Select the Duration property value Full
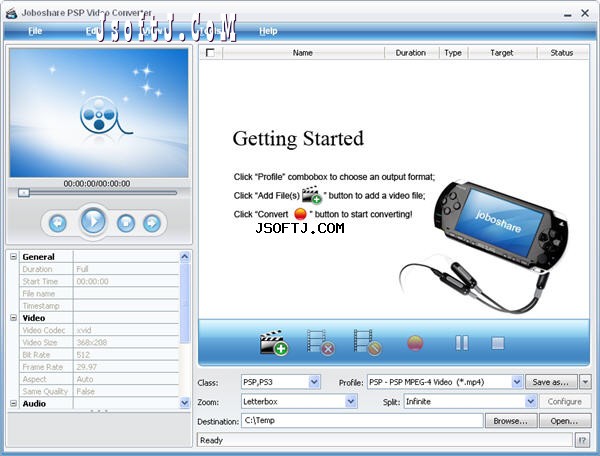The image size is (600, 456). pos(126,269)
